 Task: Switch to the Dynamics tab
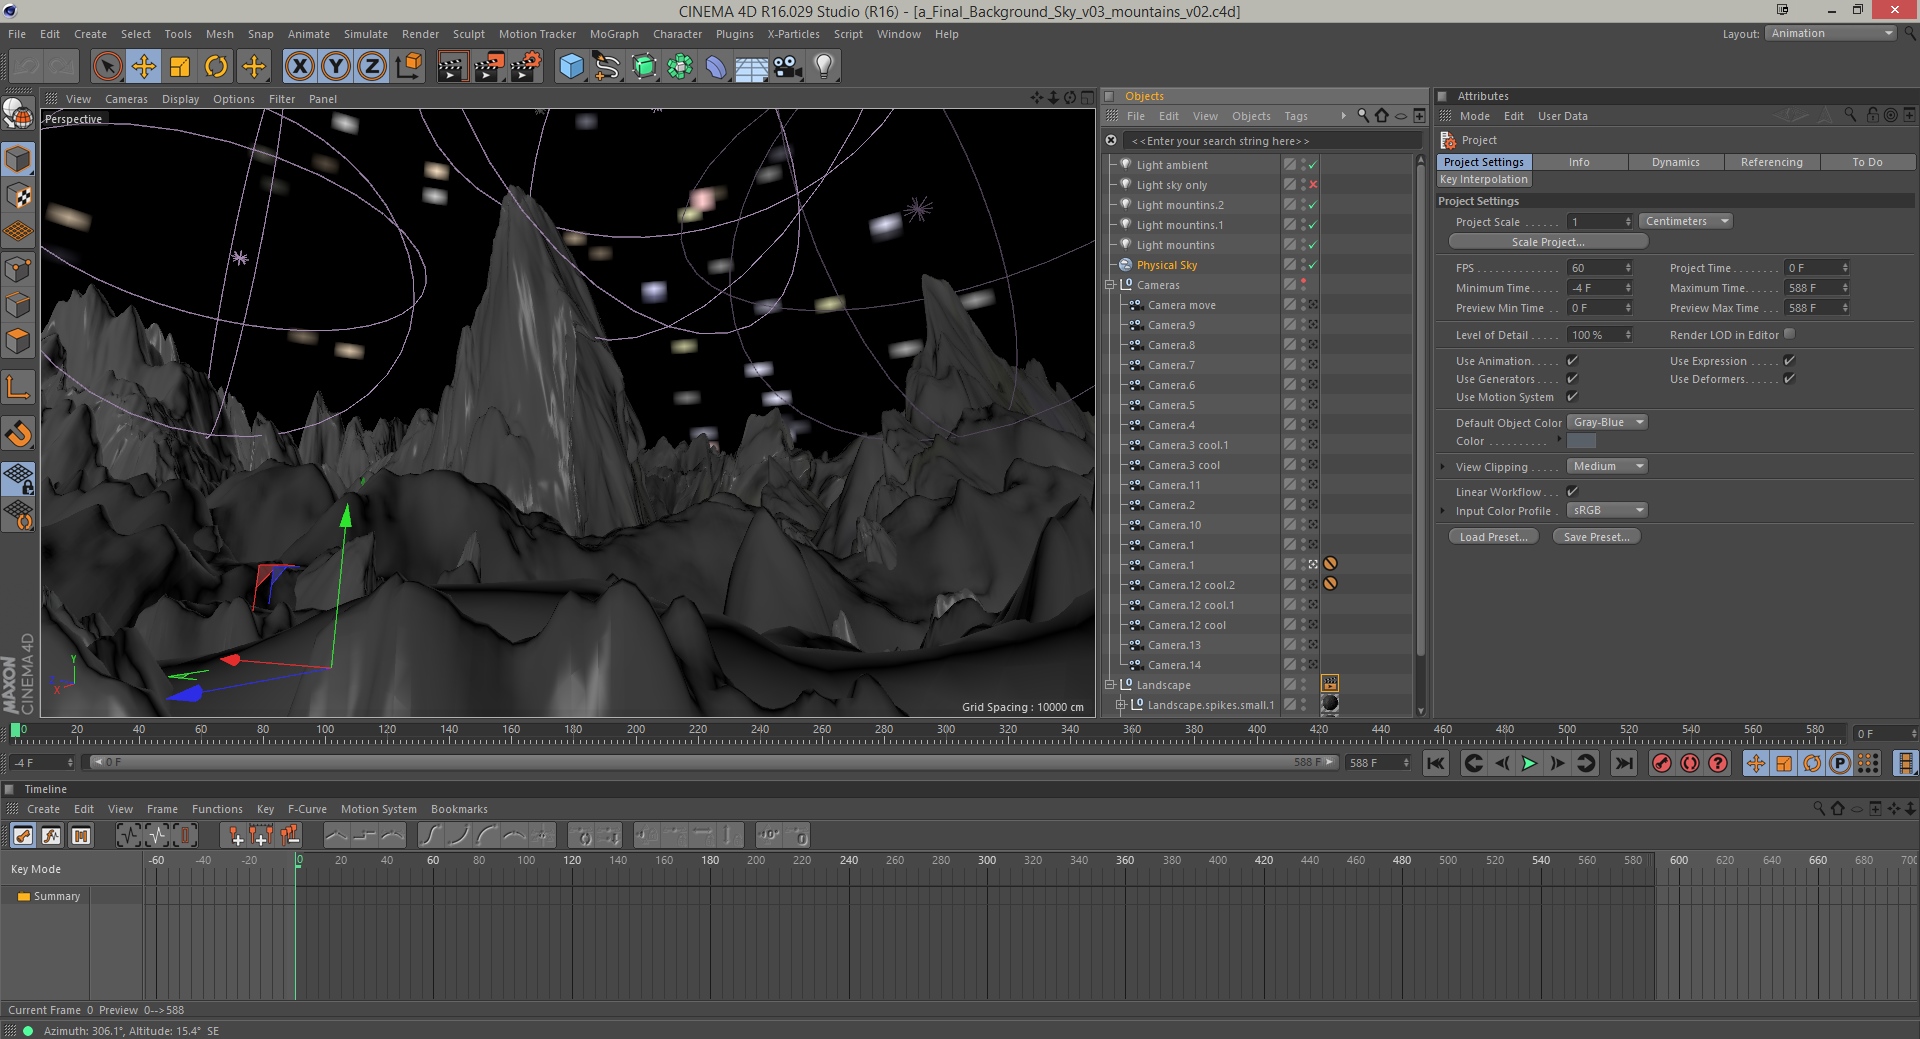[x=1675, y=162]
